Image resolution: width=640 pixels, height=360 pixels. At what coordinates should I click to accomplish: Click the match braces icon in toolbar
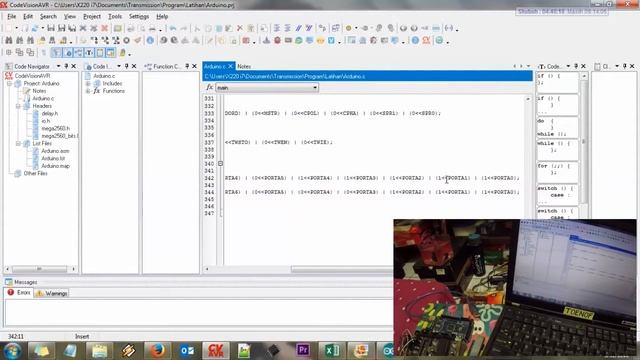449,28
